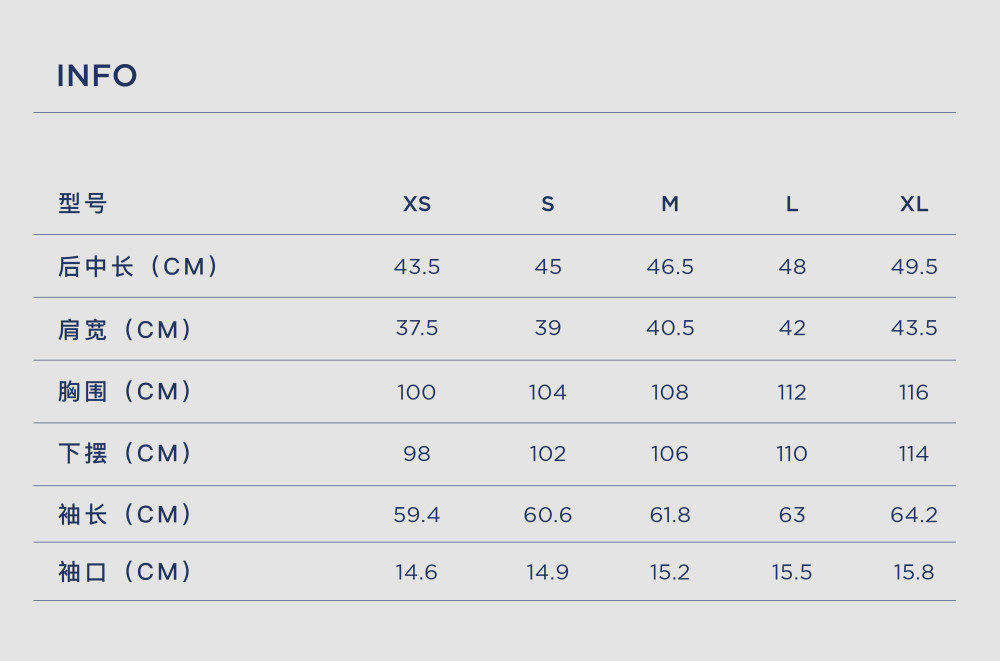Click the INFO heading
Viewport: 1000px width, 661px height.
tap(97, 76)
